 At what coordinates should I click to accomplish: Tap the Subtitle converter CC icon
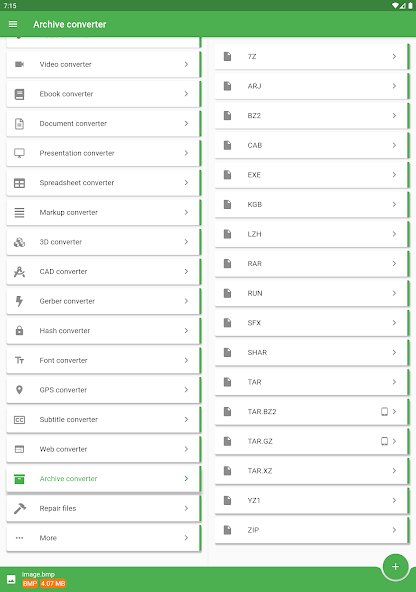point(19,419)
